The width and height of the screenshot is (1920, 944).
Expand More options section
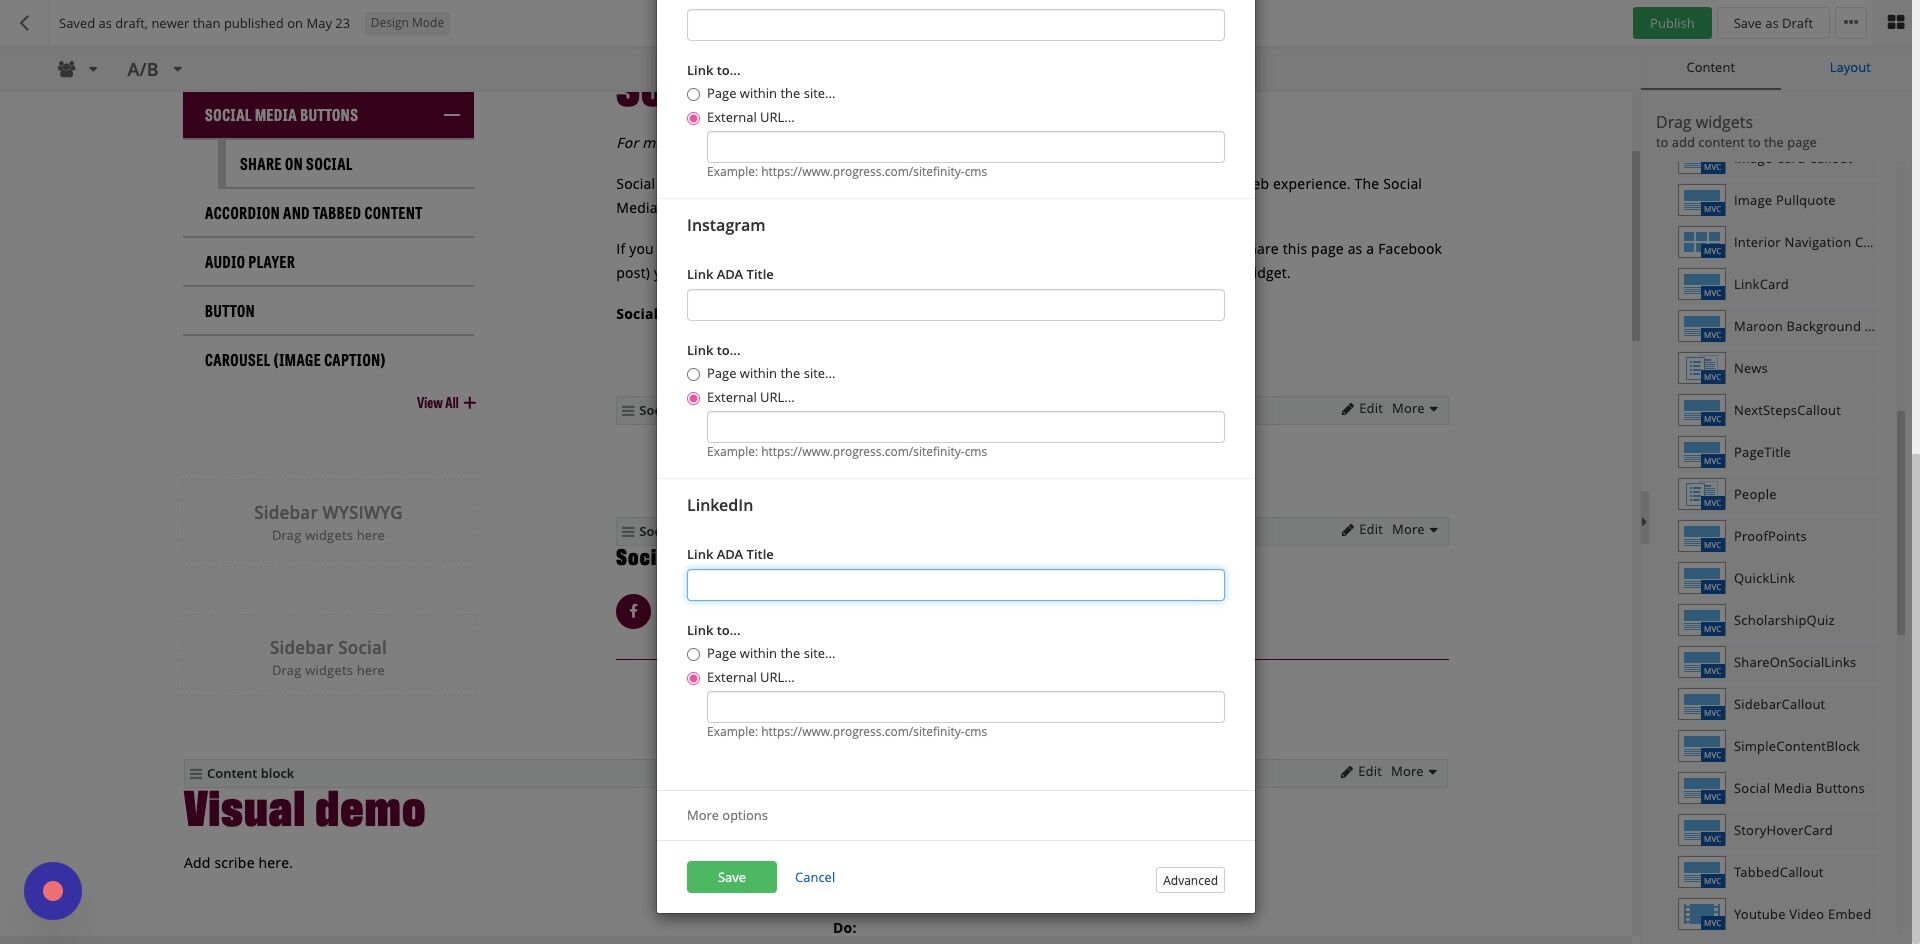coord(727,815)
